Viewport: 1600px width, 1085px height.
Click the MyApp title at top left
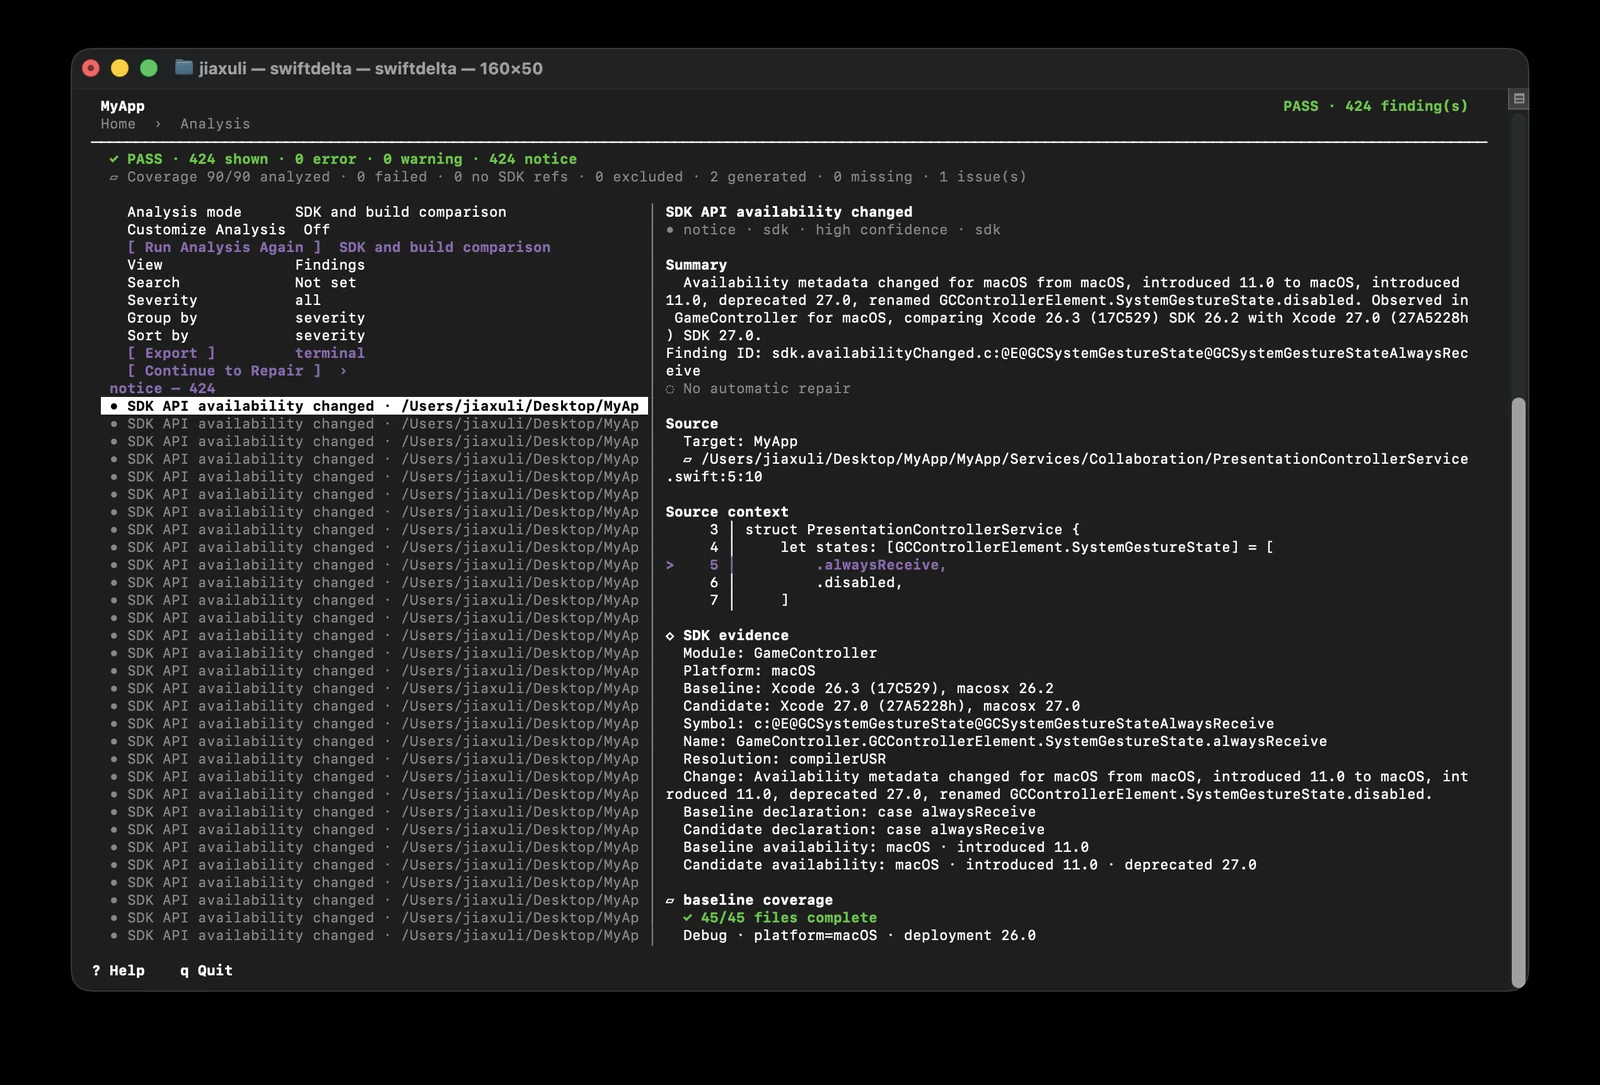(122, 106)
